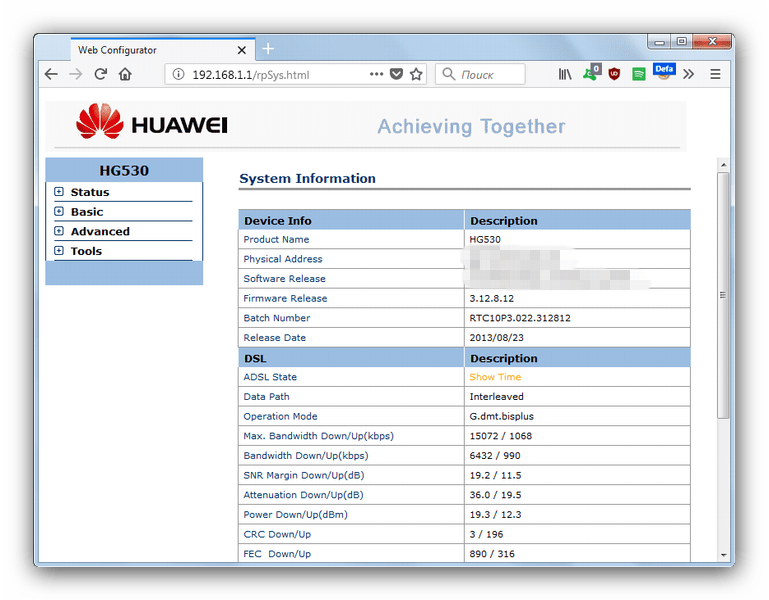Go back to the previous page

pyautogui.click(x=51, y=74)
